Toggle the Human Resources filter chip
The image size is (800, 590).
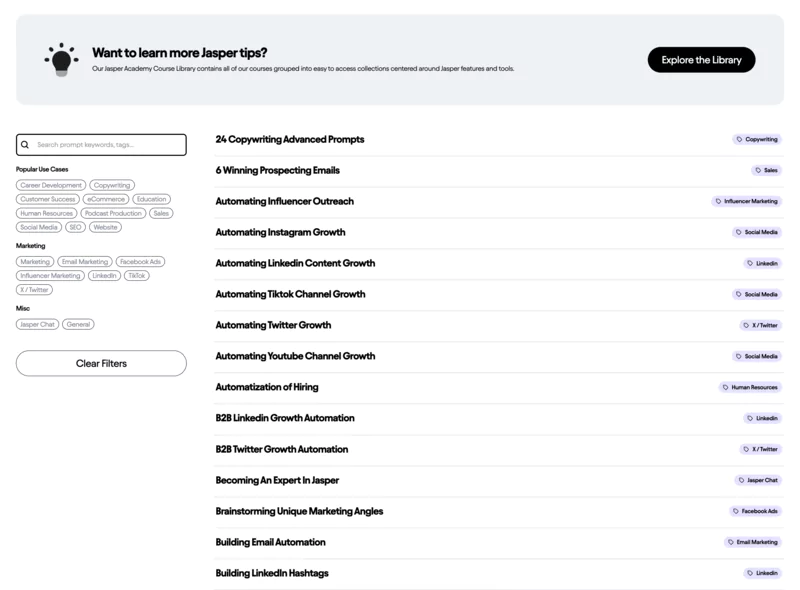click(x=46, y=213)
